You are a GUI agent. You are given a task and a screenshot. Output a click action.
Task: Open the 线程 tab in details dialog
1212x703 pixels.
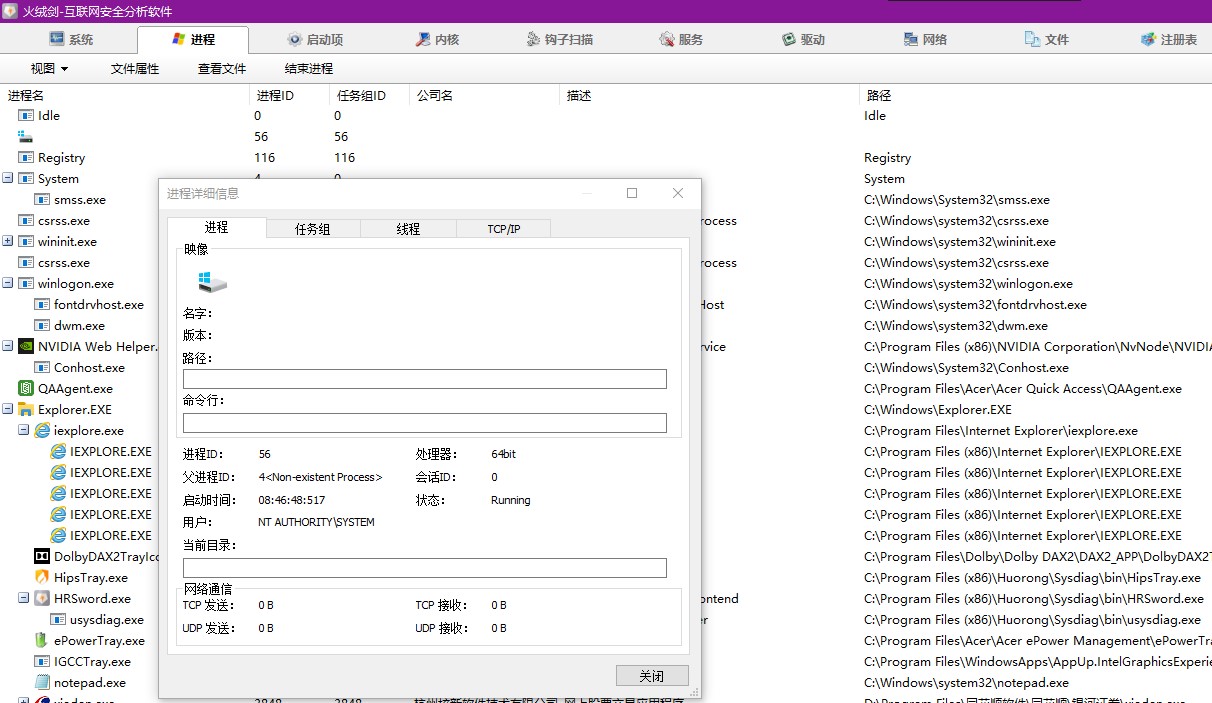click(408, 229)
